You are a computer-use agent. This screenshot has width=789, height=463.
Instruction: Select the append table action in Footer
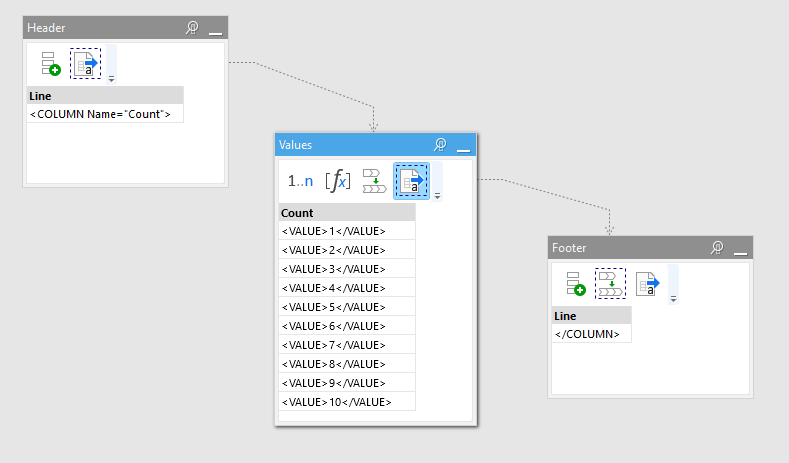[610, 283]
